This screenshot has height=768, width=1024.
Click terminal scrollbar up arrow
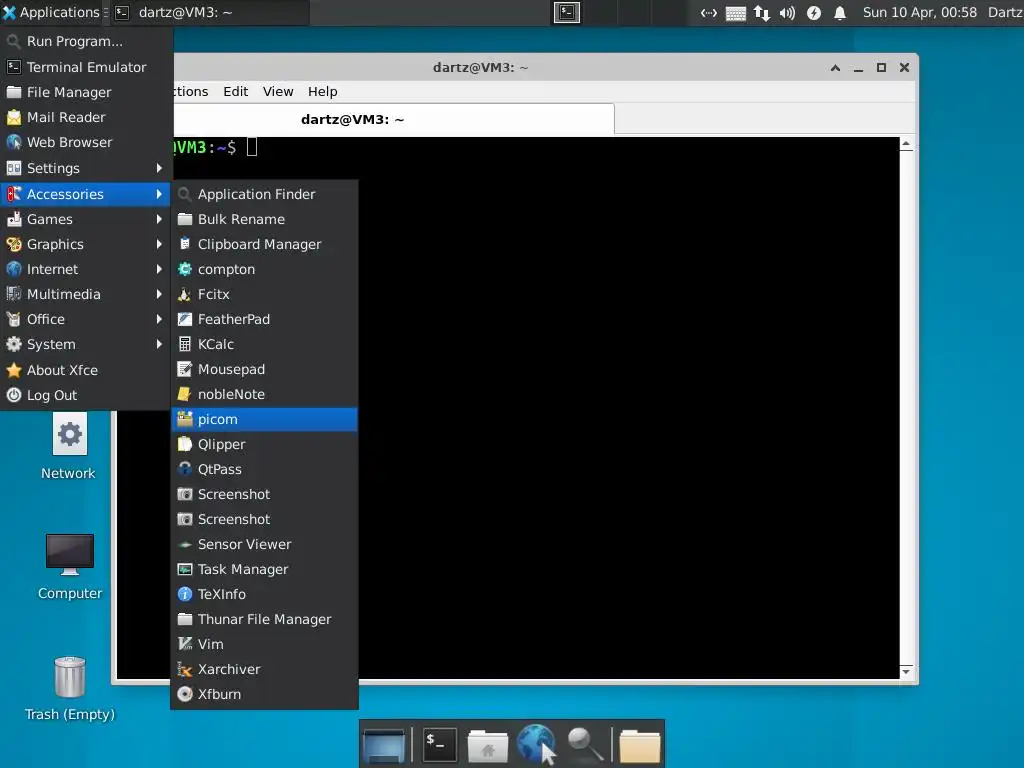[x=906, y=144]
